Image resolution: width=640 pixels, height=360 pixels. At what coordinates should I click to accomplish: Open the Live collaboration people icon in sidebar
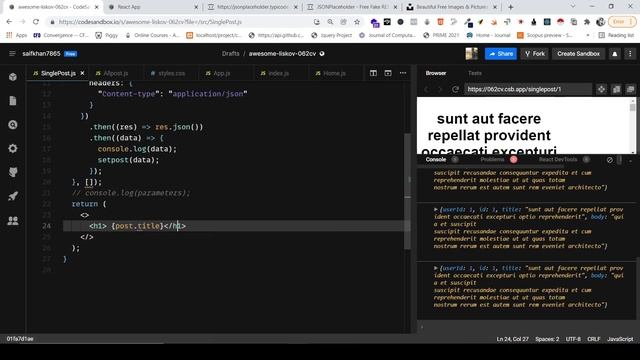coord(13,221)
